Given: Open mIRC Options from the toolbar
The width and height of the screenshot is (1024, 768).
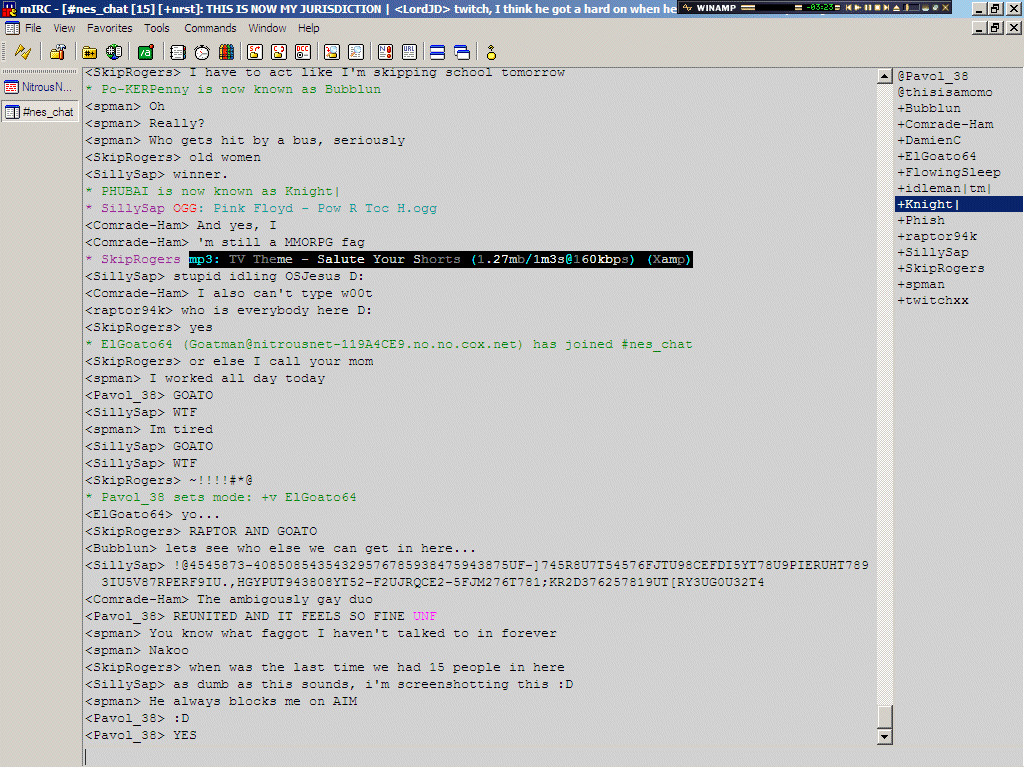Looking at the screenshot, I should 58,52.
